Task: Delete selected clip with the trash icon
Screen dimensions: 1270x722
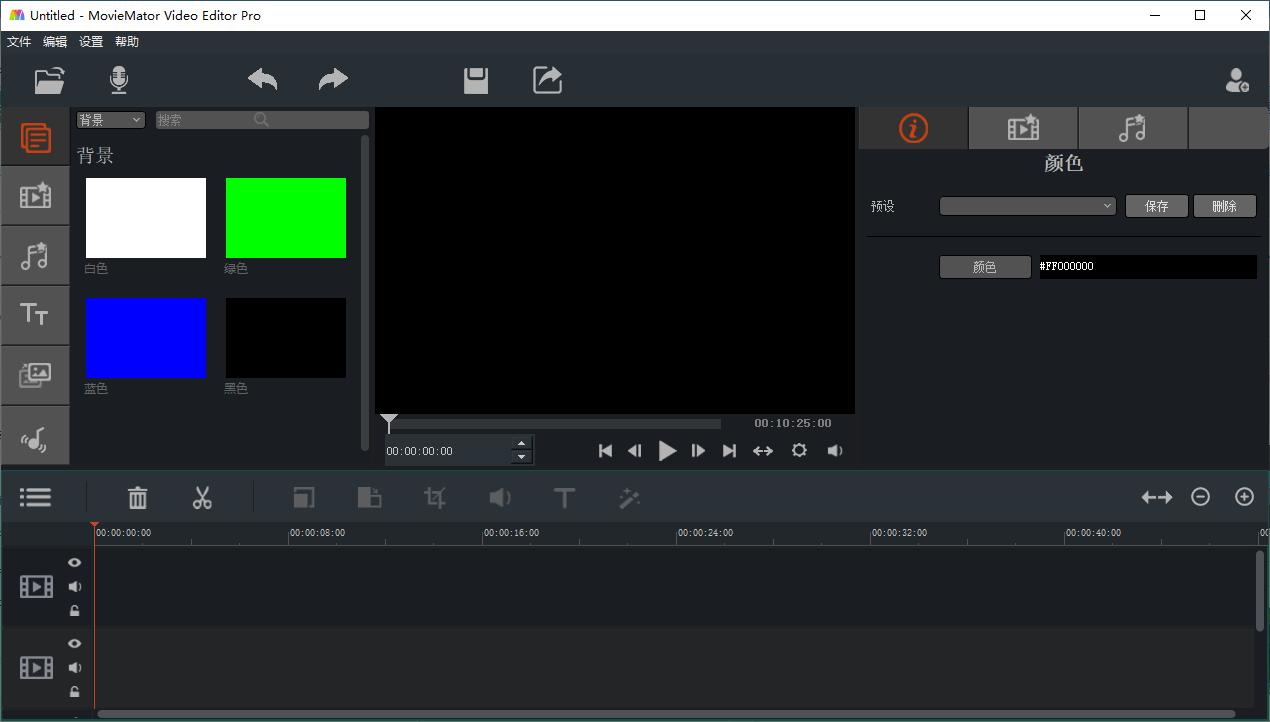Action: 138,497
